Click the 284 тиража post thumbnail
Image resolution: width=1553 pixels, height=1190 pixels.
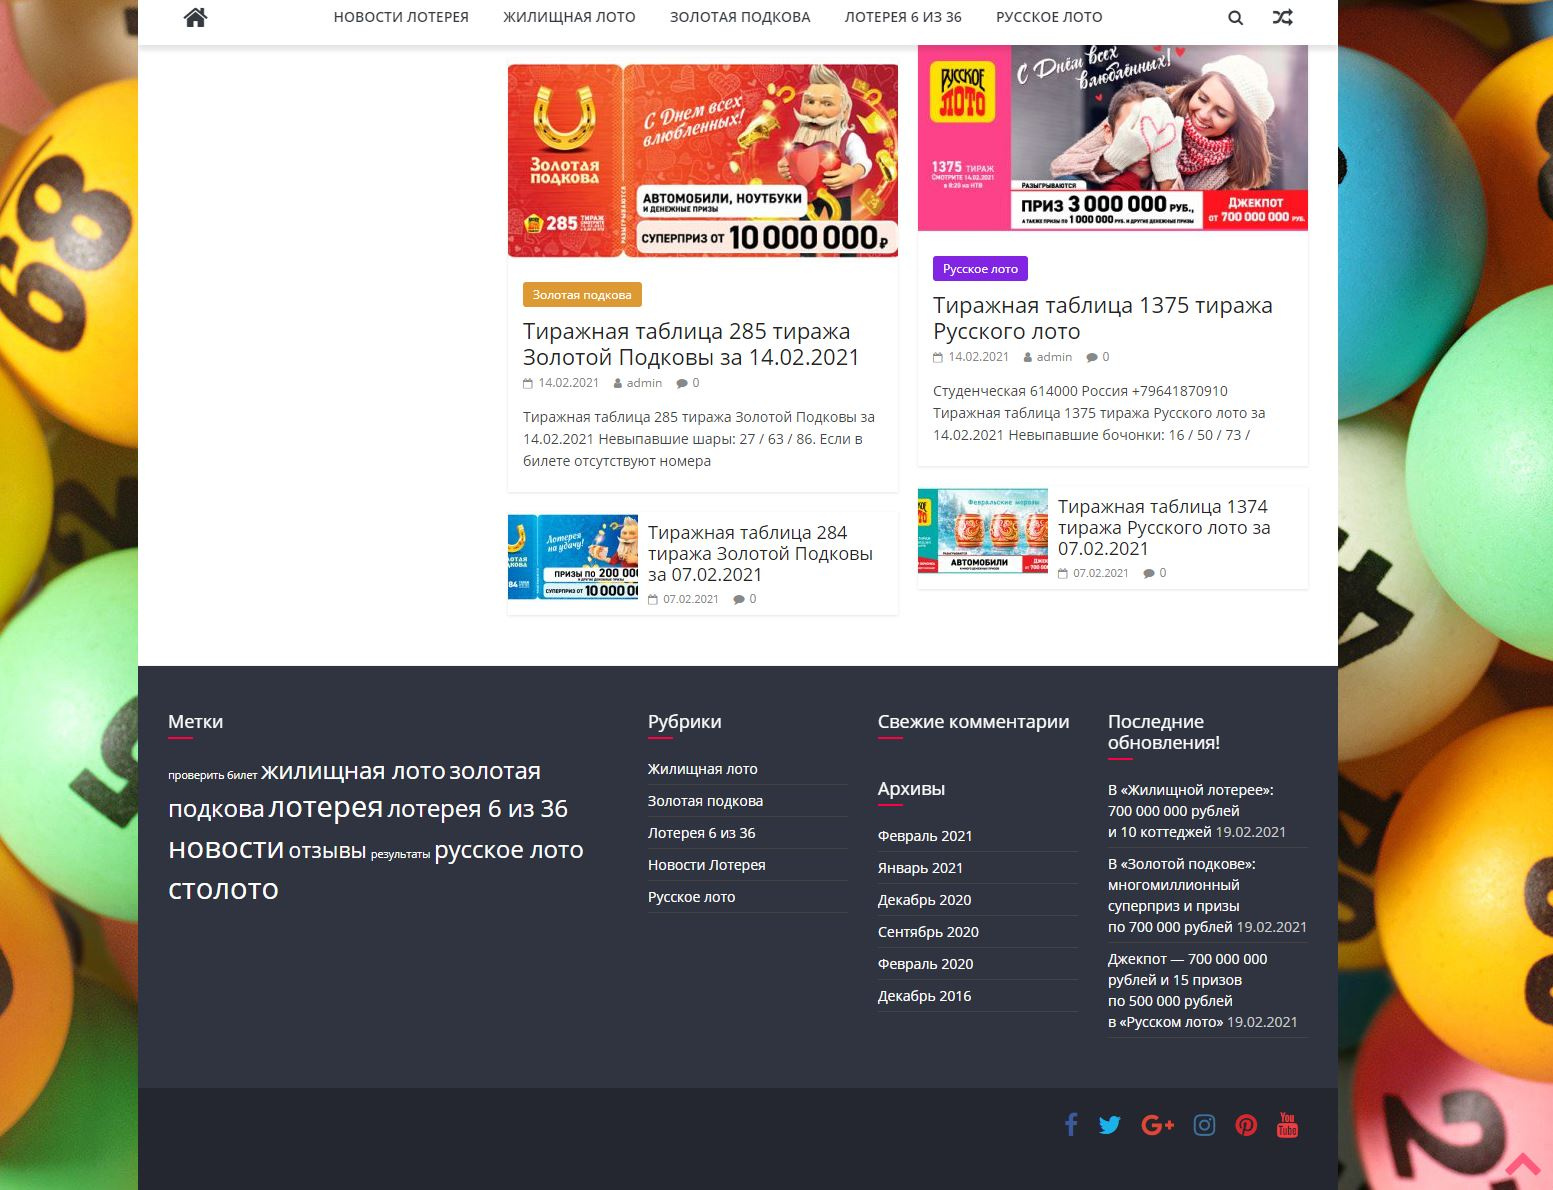coord(573,557)
